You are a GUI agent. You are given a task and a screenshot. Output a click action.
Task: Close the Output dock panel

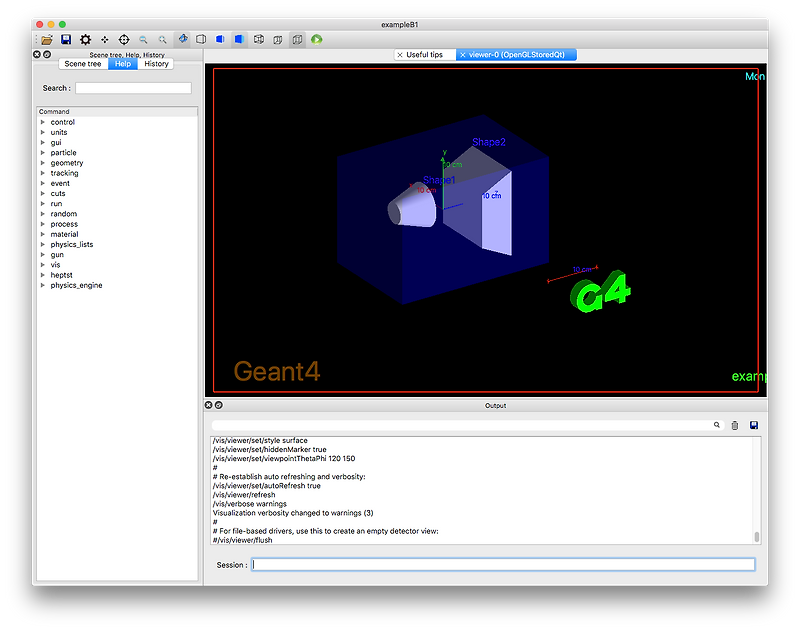[x=208, y=405]
